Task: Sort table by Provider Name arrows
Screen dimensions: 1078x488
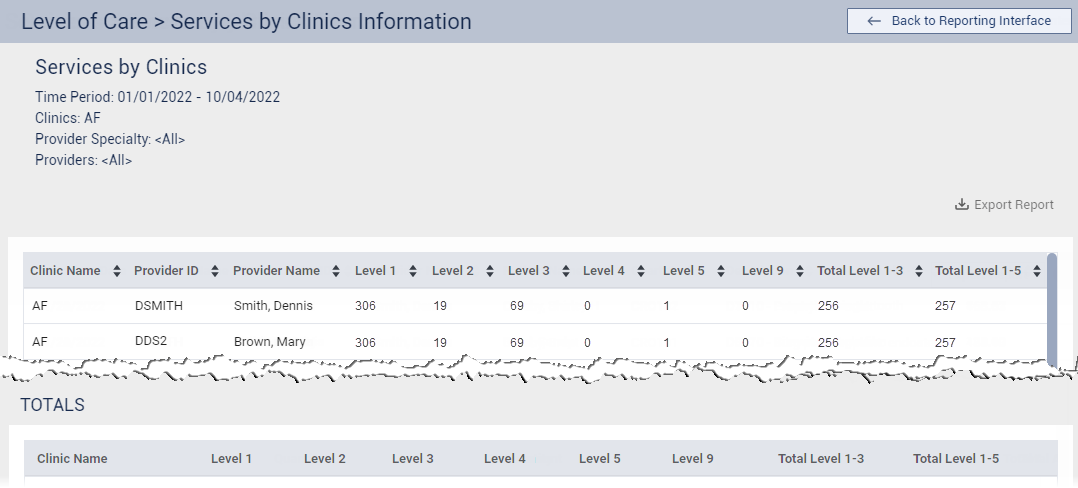Action: (x=337, y=271)
